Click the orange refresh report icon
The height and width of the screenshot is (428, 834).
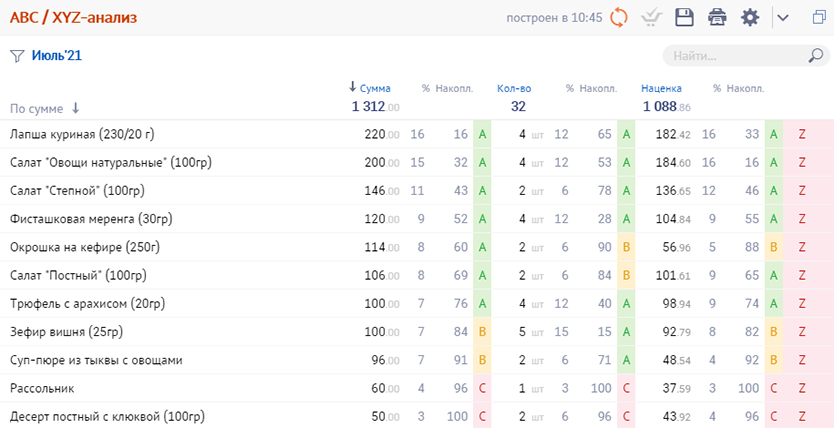click(x=620, y=17)
